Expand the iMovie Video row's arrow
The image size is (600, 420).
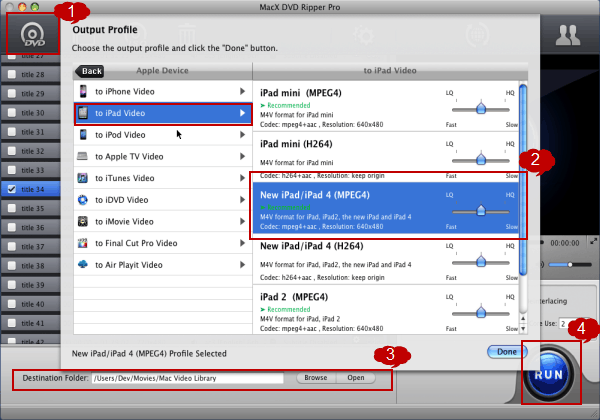coord(242,221)
